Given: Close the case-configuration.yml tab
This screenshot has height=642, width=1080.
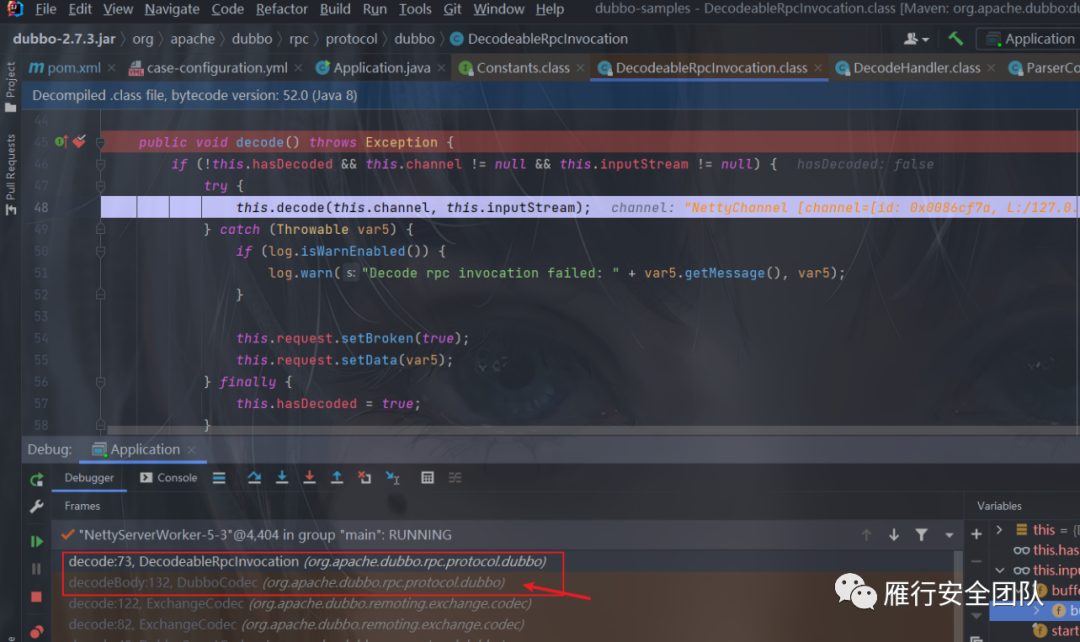Looking at the screenshot, I should tap(298, 68).
